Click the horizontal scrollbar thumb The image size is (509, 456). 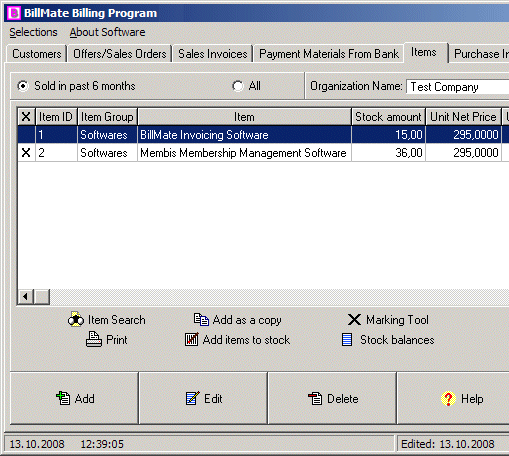[x=42, y=296]
